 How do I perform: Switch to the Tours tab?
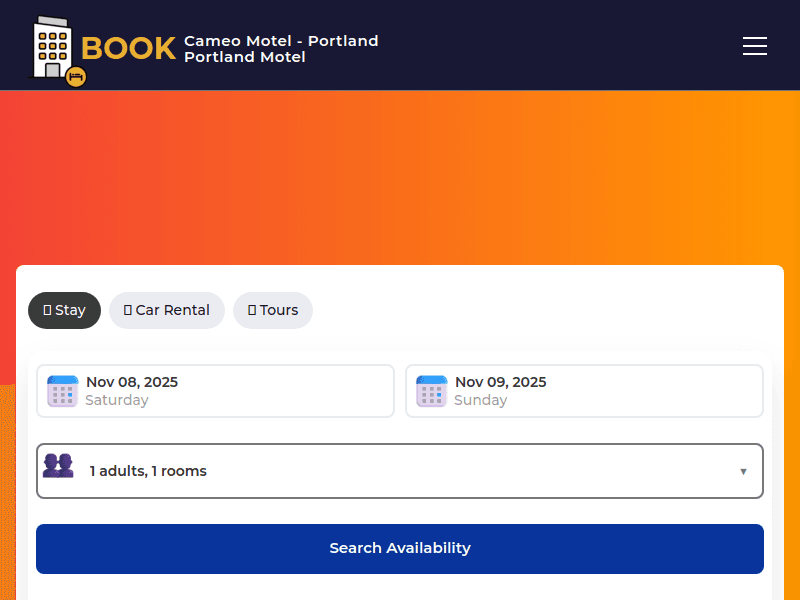coord(273,310)
